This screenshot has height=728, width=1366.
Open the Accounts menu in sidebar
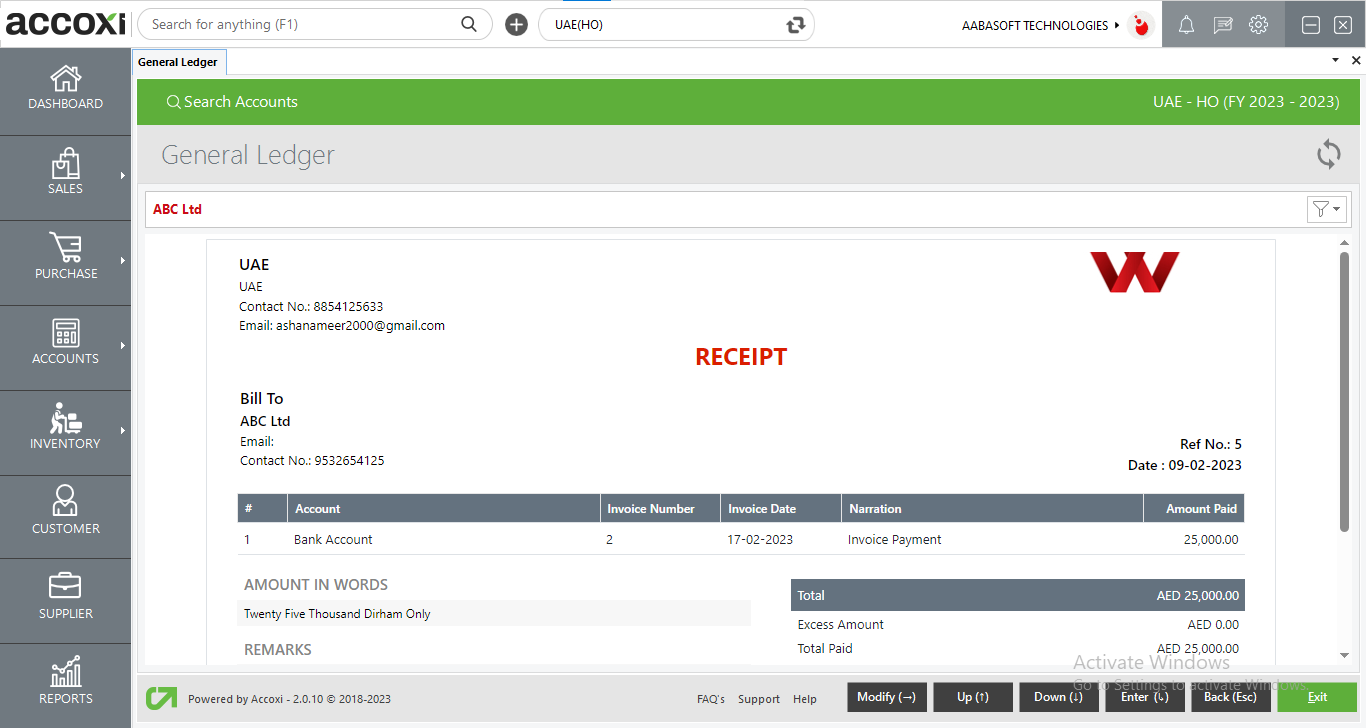tap(65, 342)
